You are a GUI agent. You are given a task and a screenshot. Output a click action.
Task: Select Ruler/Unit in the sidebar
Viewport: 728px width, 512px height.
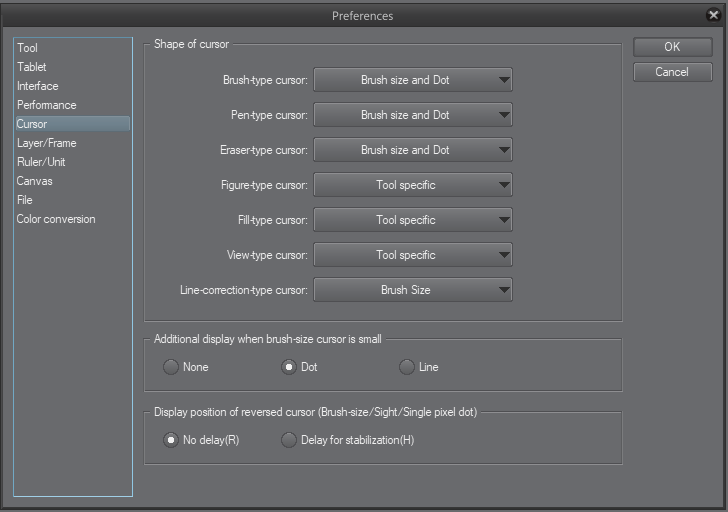42,162
